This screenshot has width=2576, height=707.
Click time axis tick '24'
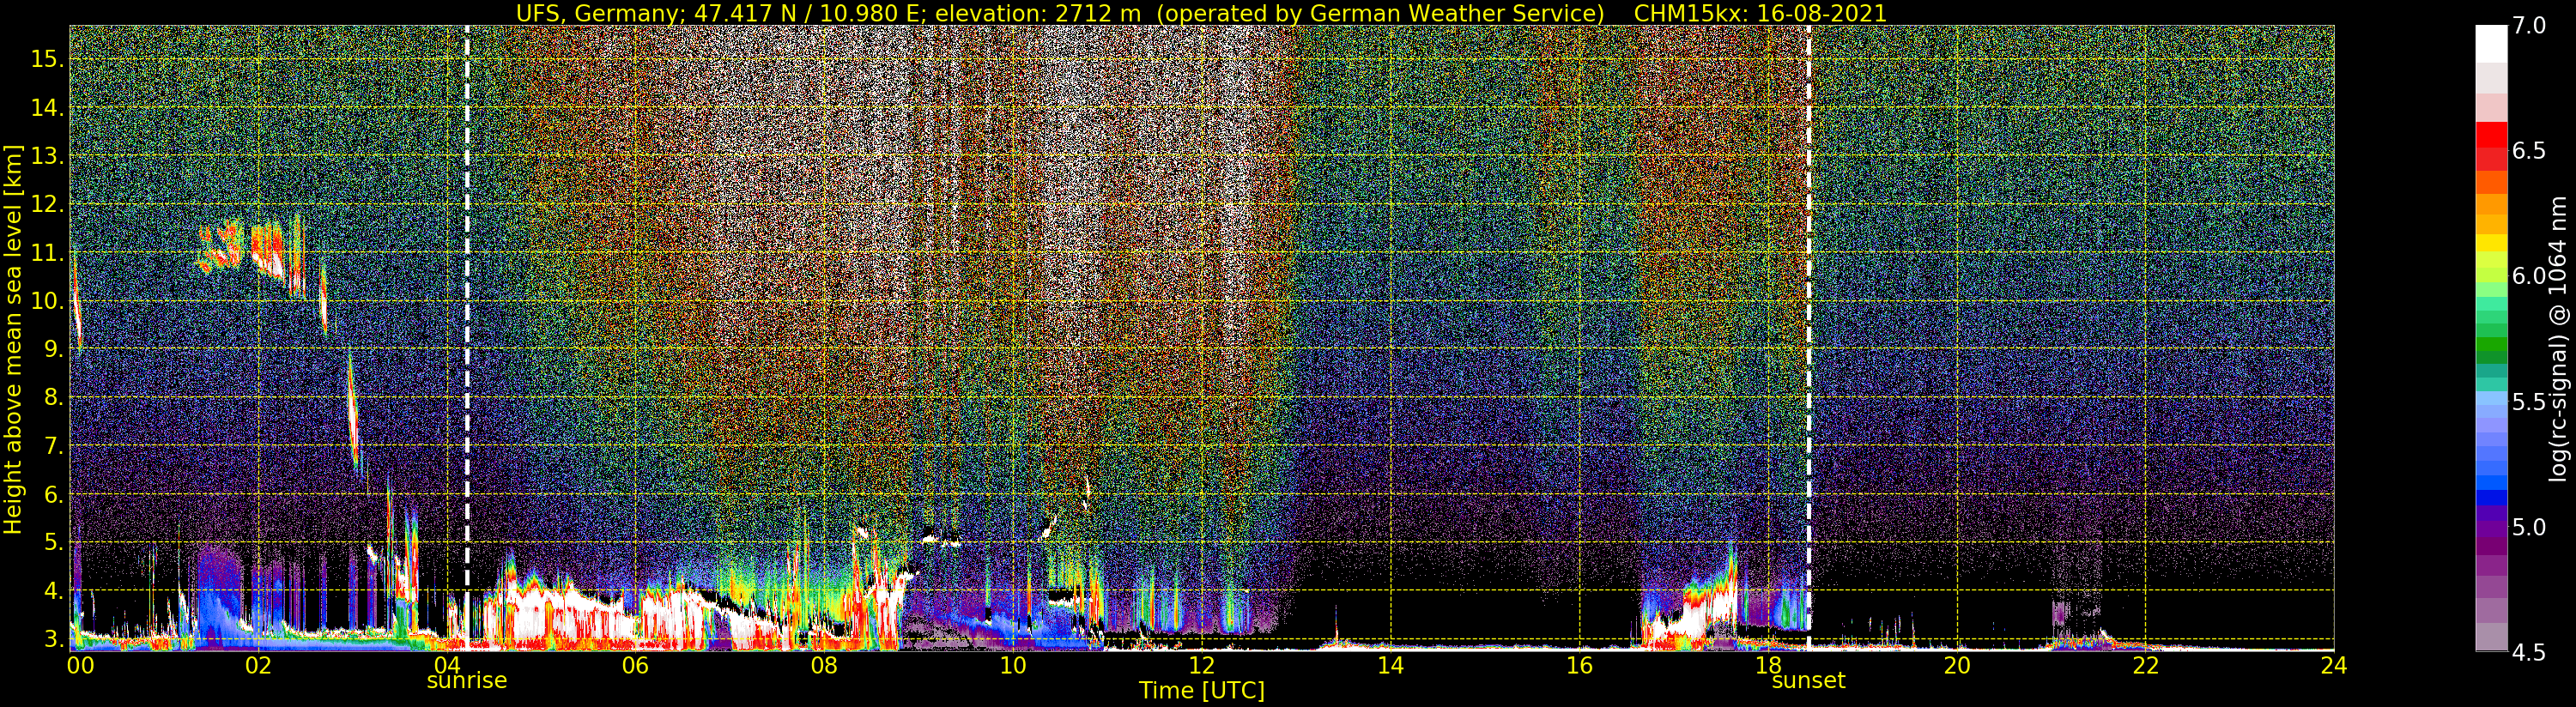click(2334, 665)
